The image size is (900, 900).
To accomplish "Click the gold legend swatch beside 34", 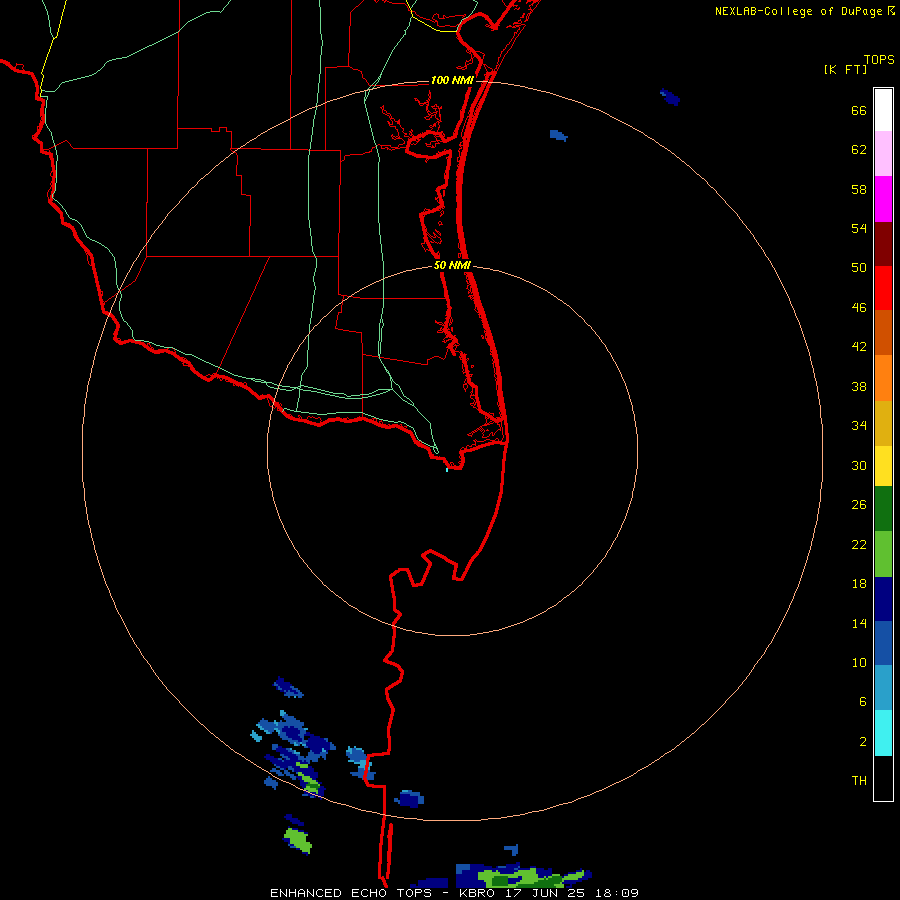I will point(883,423).
